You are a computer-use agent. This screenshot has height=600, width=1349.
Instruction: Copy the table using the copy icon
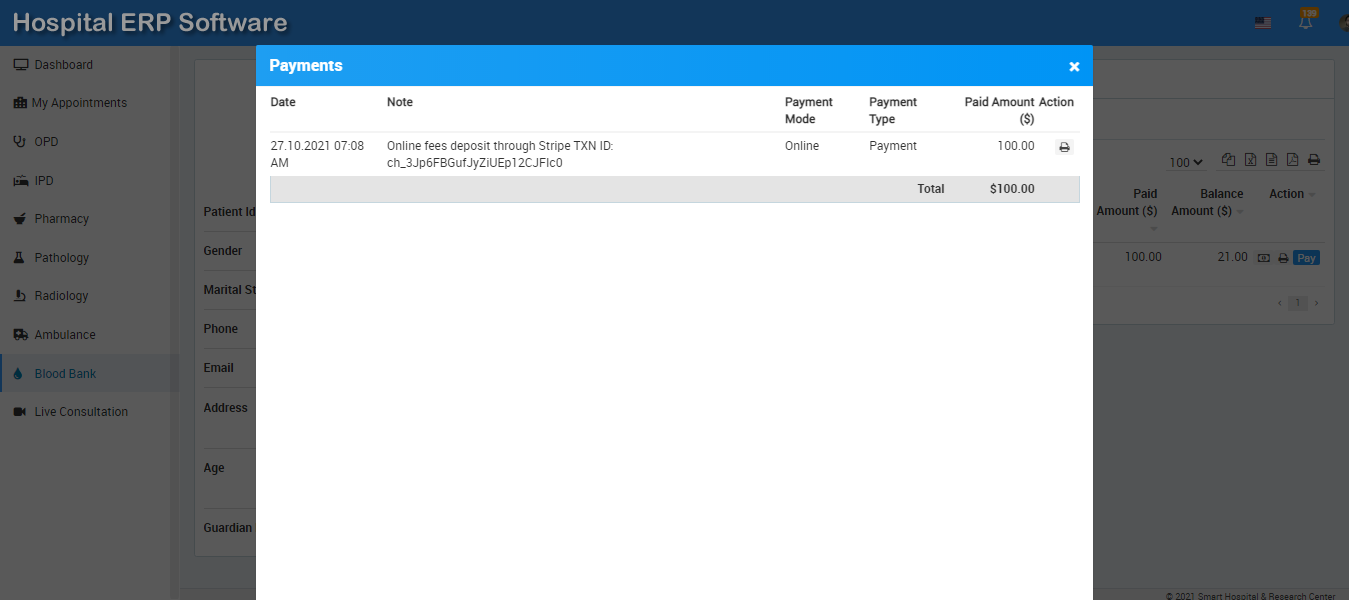coord(1228,160)
